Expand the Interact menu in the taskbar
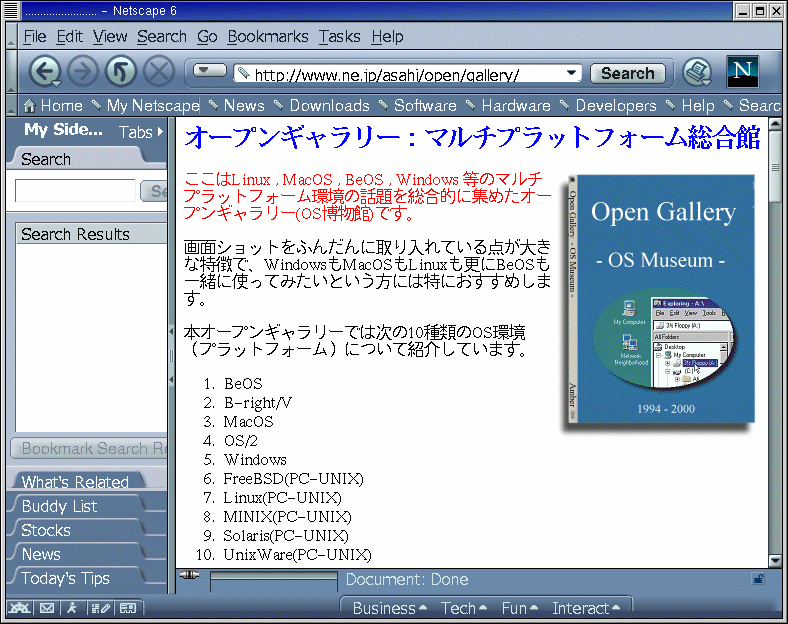Viewport: 788px width, 624px height. [x=586, y=608]
